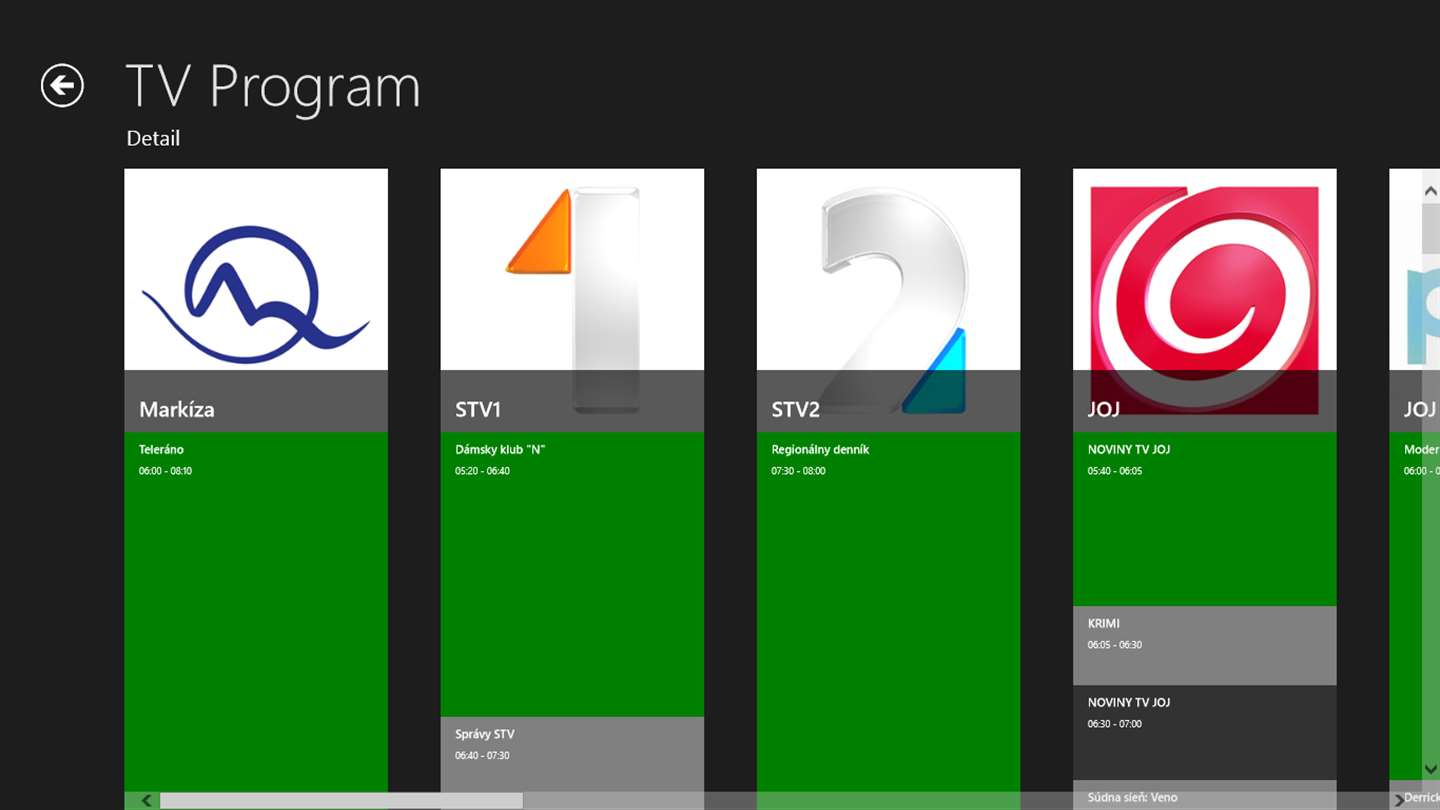Click the 06:40 - 07:30 time label
Screen dimensions: 1440x810
[482, 756]
